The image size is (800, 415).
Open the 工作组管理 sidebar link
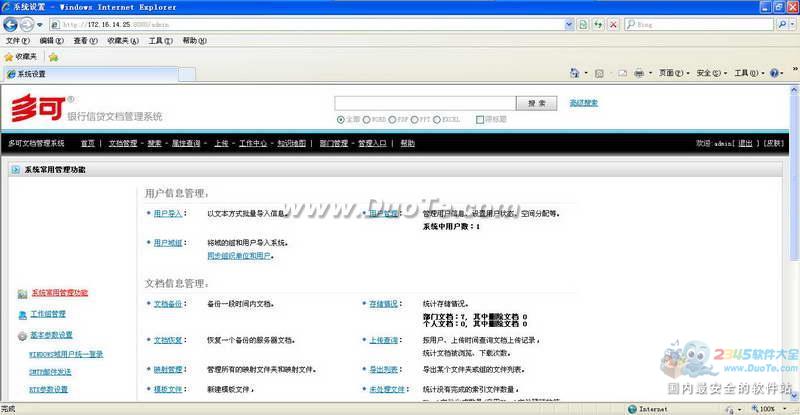pyautogui.click(x=48, y=314)
